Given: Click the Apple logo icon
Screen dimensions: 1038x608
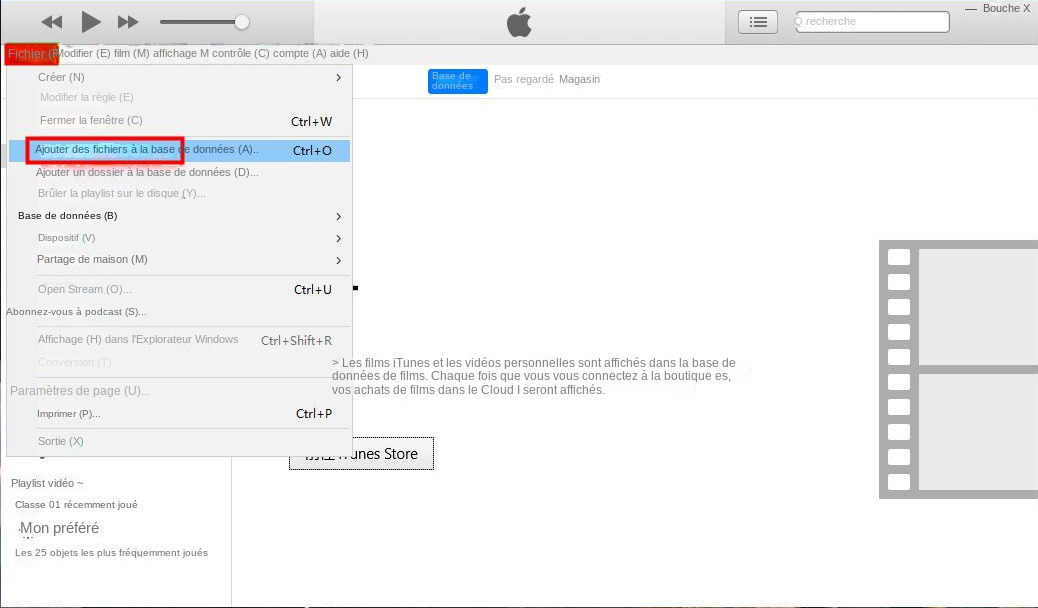Looking at the screenshot, I should (x=519, y=22).
